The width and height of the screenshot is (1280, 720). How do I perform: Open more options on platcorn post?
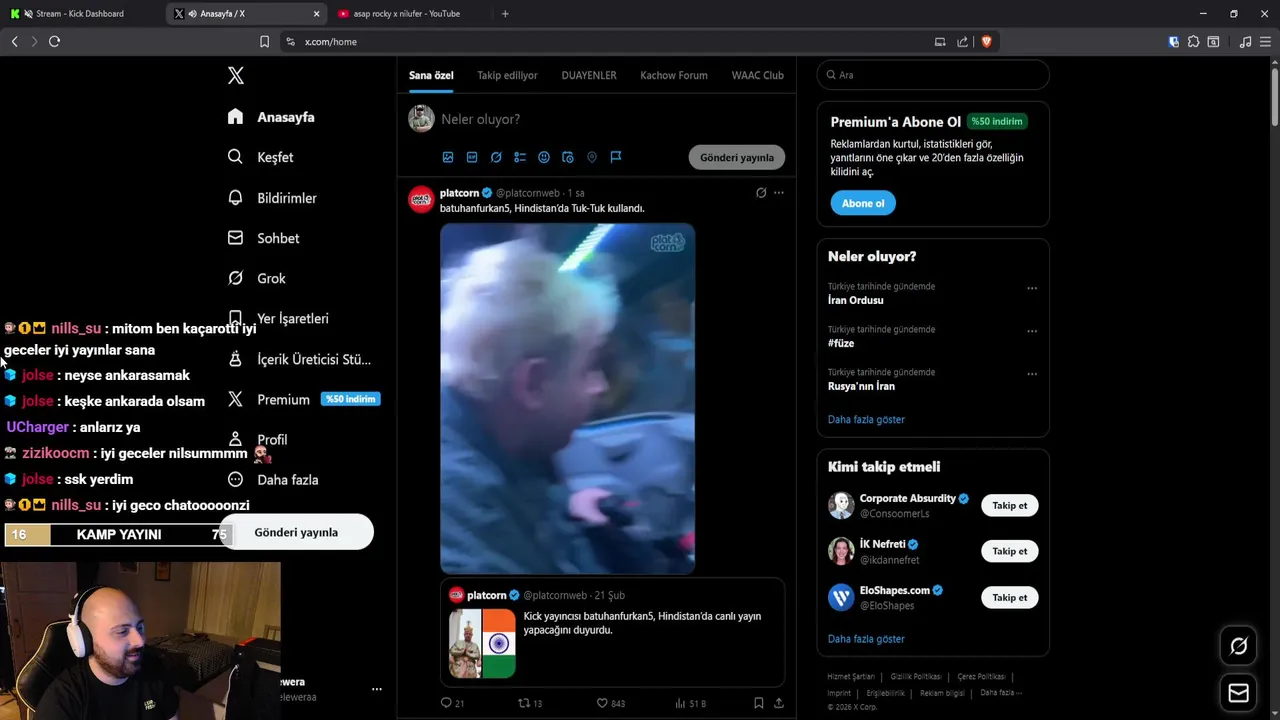point(779,193)
